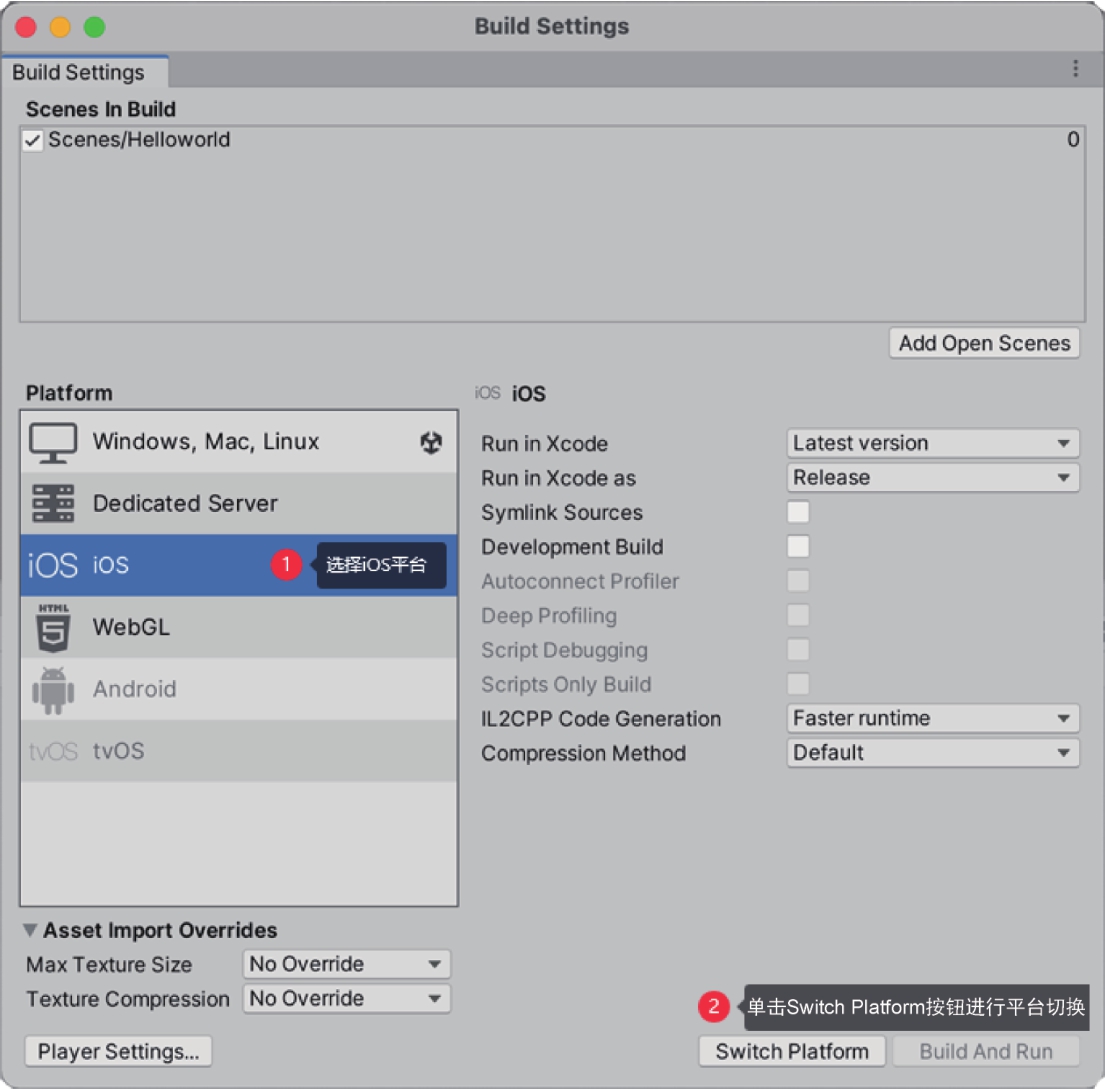Click the Switch Platform button

click(792, 1051)
